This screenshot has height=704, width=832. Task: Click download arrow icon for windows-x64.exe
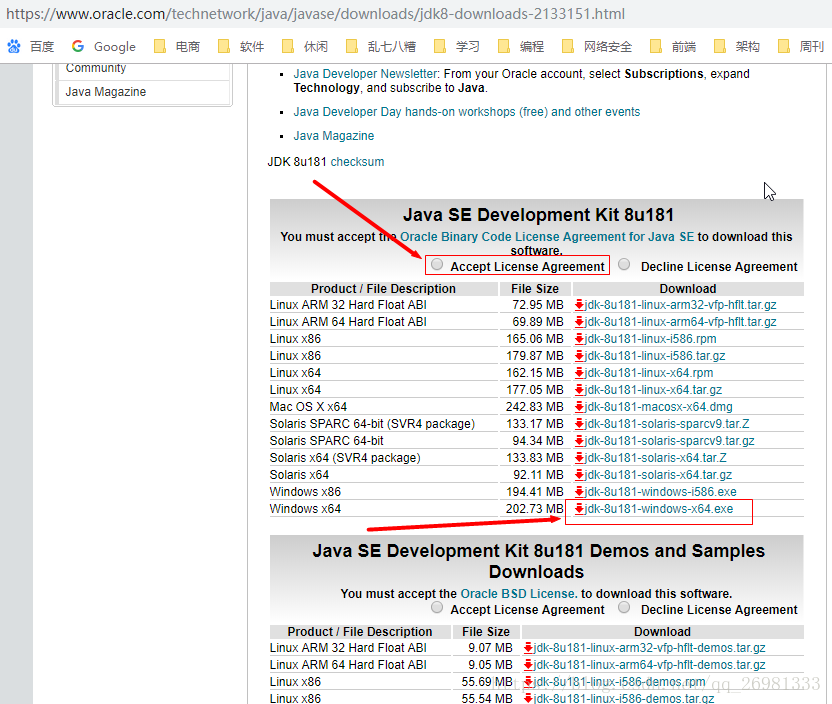click(579, 509)
